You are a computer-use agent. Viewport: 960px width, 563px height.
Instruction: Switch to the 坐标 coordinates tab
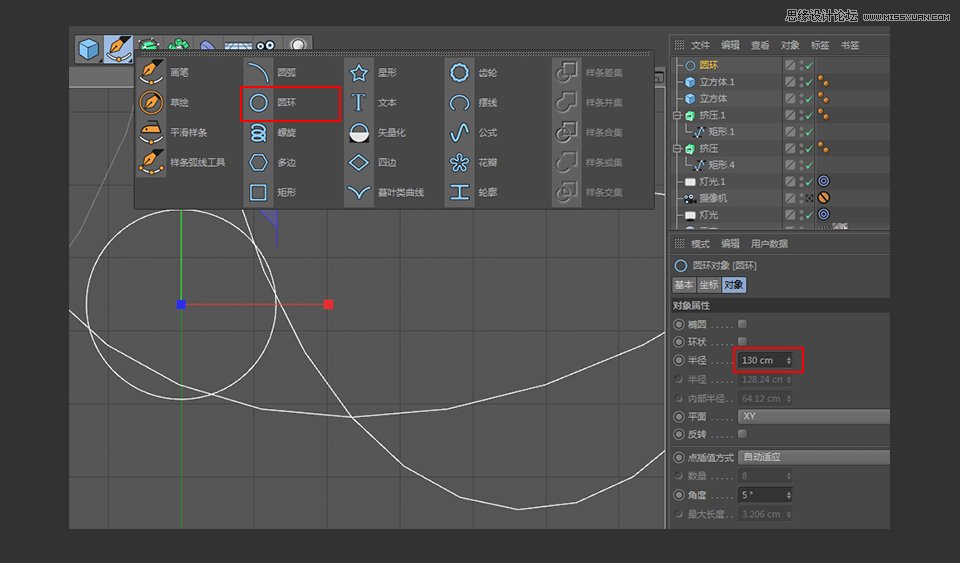[708, 285]
